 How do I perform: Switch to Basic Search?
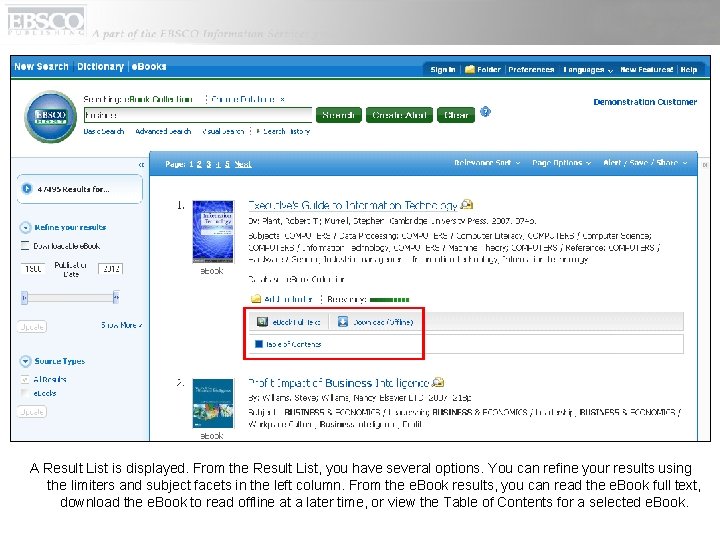coord(104,131)
